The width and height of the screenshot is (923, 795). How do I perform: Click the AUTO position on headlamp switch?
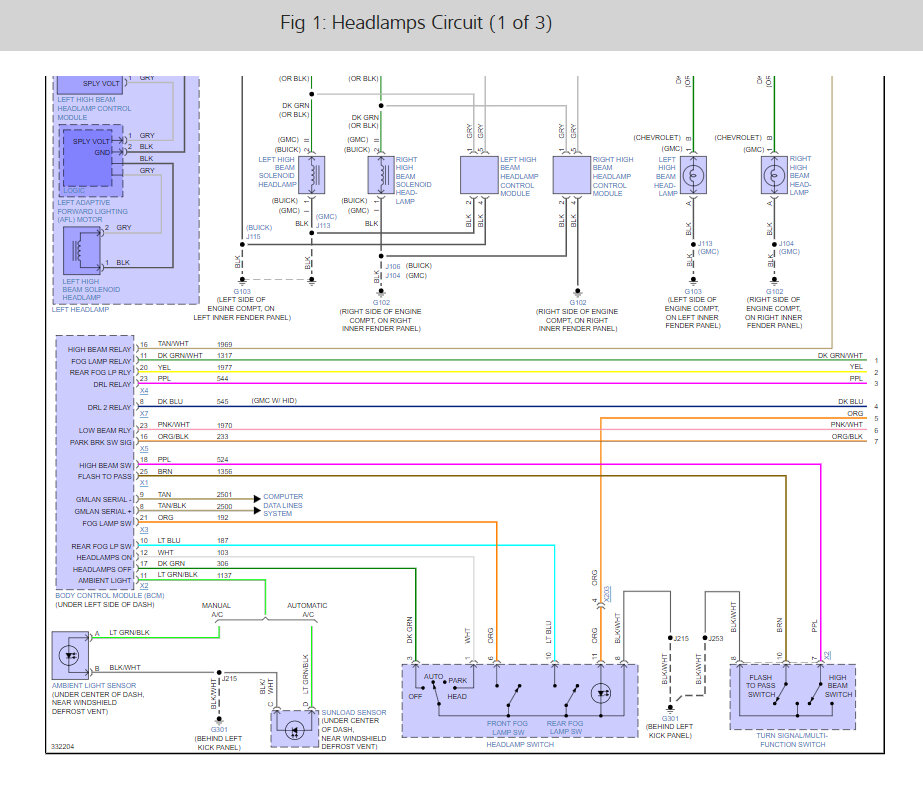click(x=433, y=677)
